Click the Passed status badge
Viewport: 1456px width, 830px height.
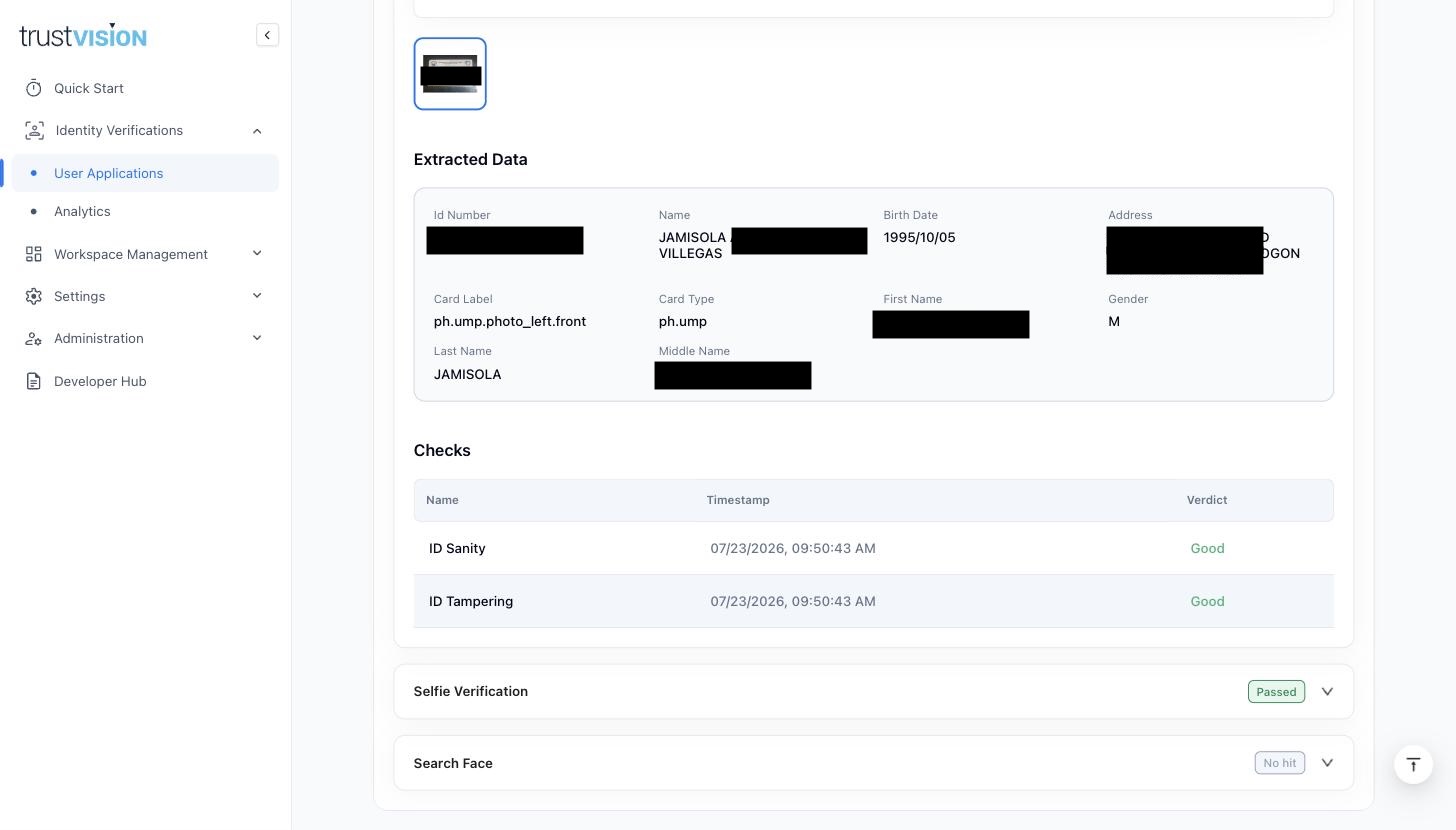click(x=1276, y=691)
